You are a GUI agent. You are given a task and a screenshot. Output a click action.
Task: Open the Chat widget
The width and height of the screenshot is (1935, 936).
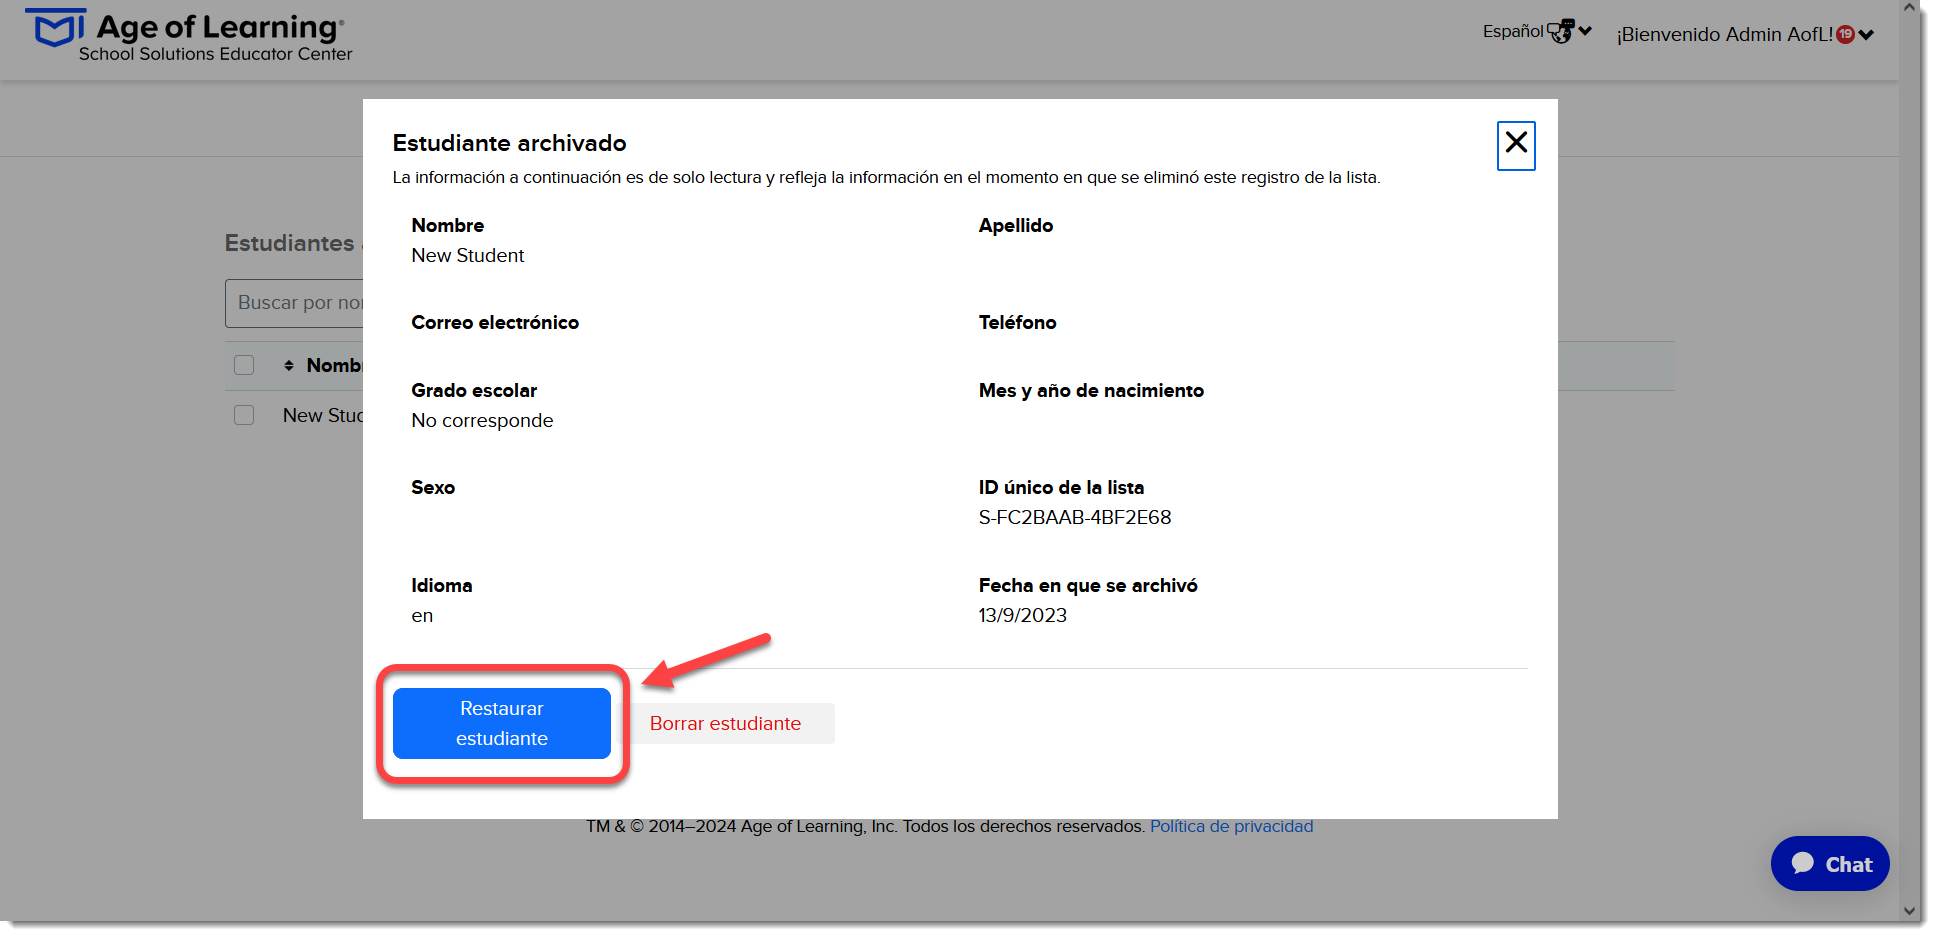(1830, 864)
